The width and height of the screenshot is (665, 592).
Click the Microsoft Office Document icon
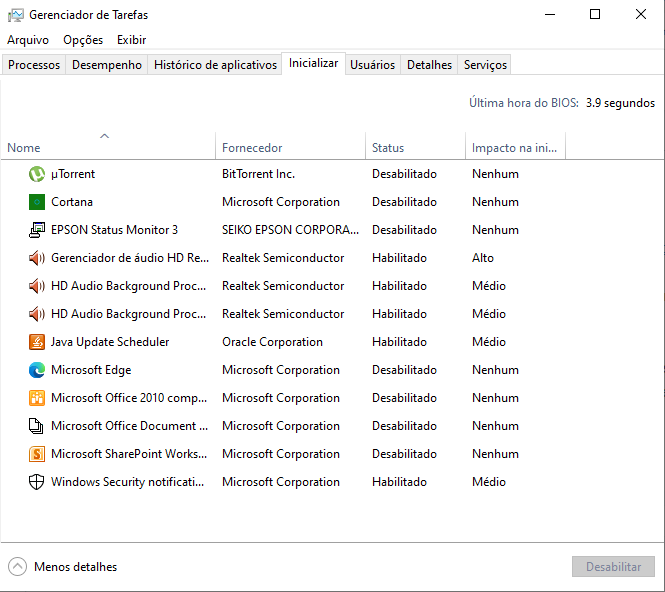[x=37, y=426]
